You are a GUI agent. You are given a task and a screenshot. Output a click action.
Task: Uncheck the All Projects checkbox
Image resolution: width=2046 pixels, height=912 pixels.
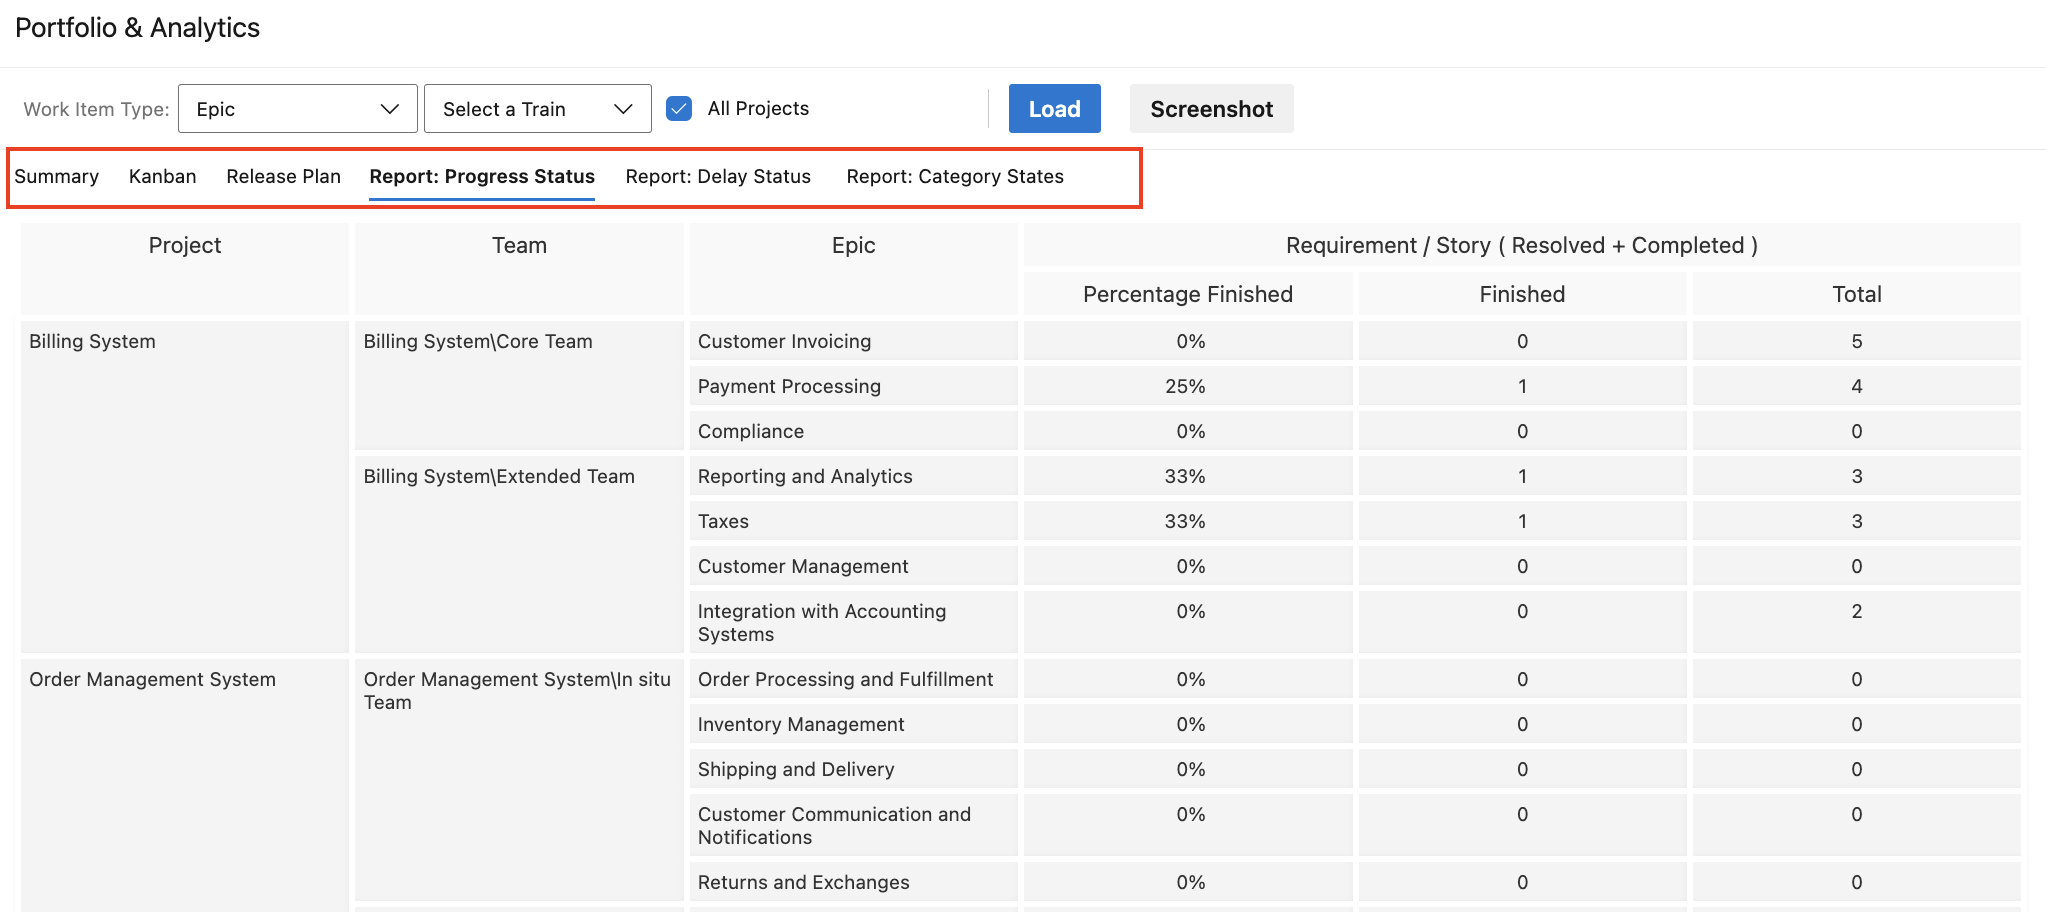[679, 108]
